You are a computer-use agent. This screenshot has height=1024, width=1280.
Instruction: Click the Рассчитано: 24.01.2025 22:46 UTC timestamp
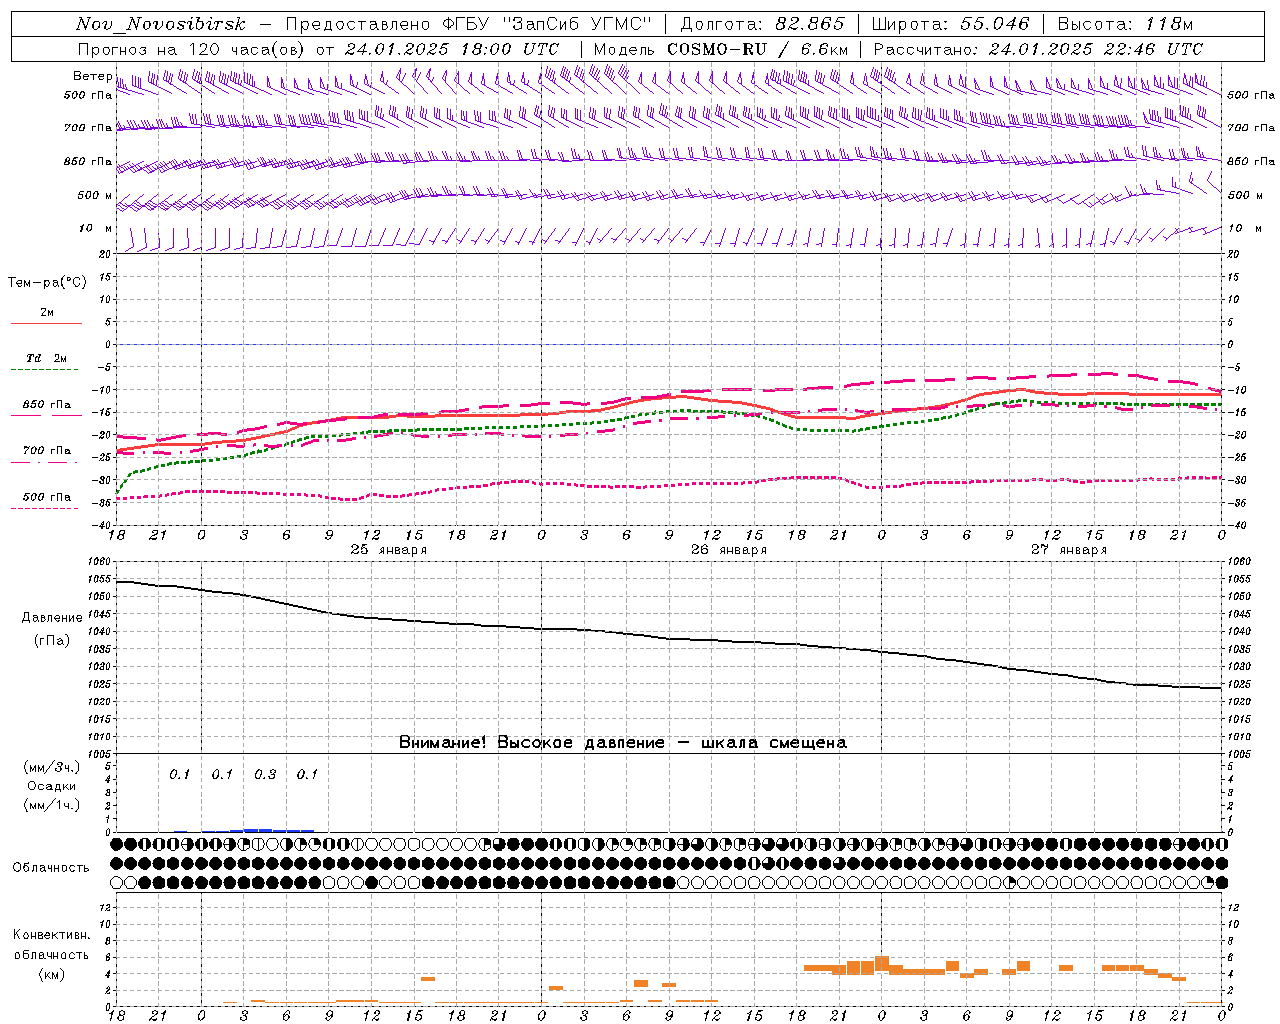pos(1038,49)
